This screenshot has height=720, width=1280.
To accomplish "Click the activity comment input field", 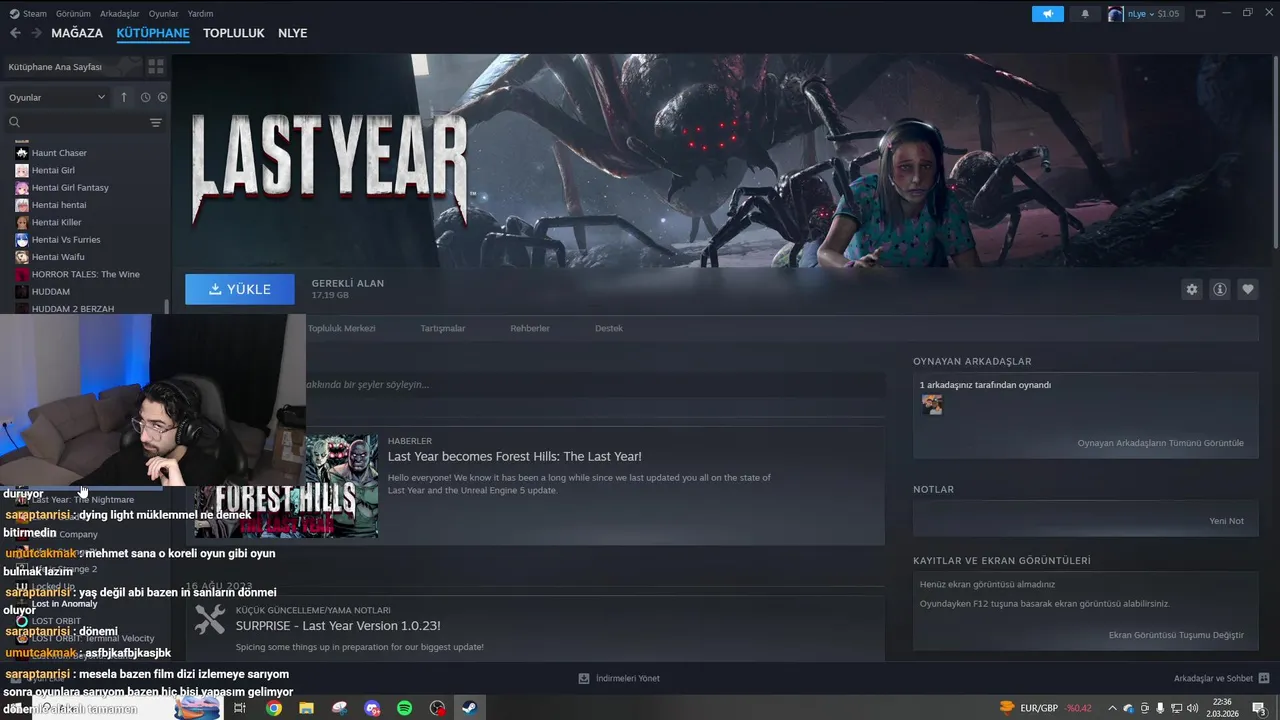I will [x=595, y=384].
